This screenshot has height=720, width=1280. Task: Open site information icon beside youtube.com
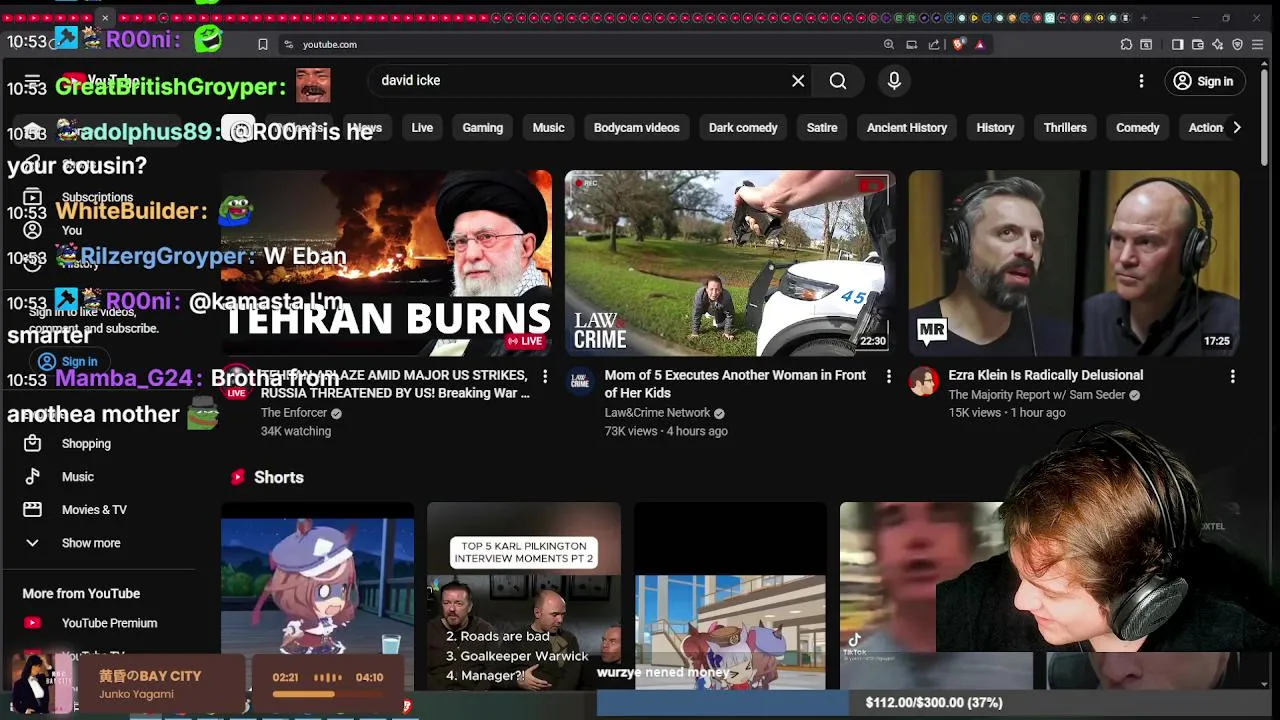coord(288,44)
